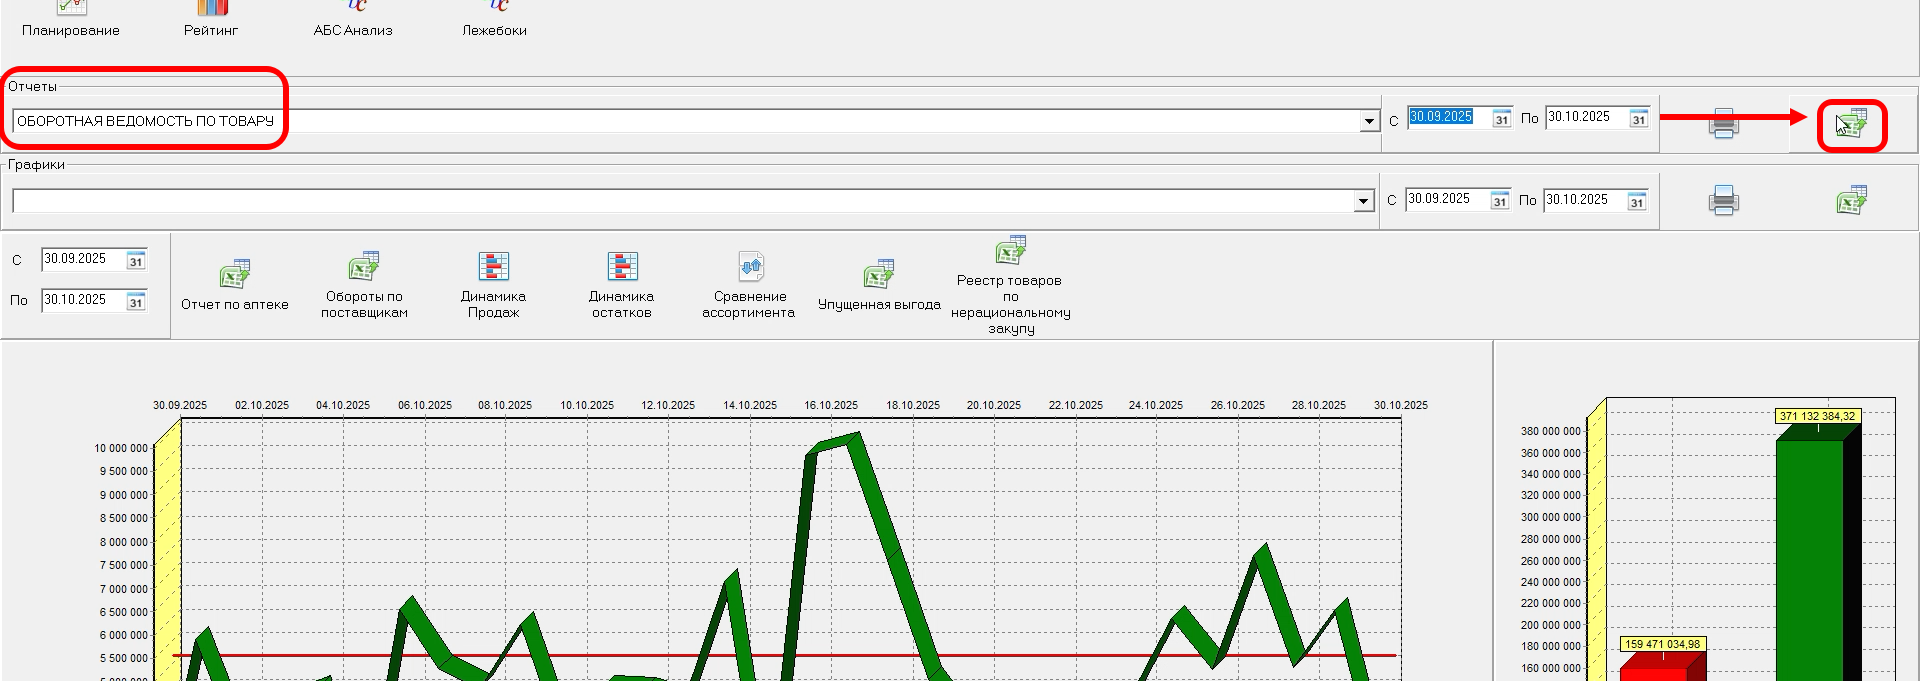Run Реестр товаров по нерациональному закупу
Image resolution: width=1920 pixels, height=681 pixels.
click(1010, 285)
